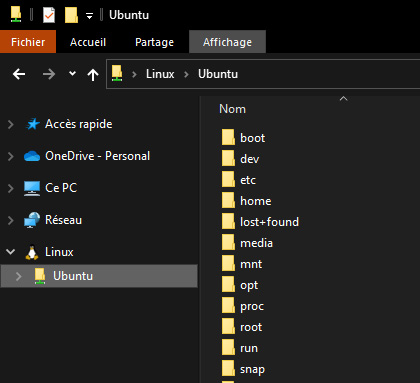The image size is (420, 383).
Task: Customize quick access toolbar dropdown
Action: (89, 16)
